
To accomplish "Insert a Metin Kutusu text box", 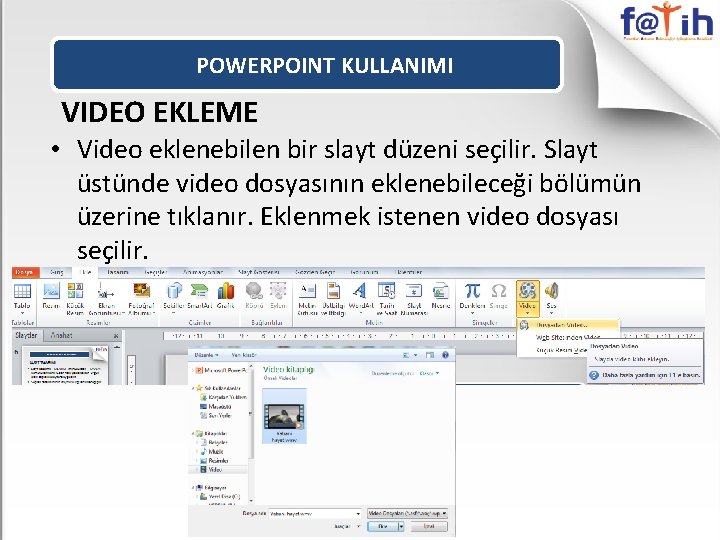I will 307,298.
